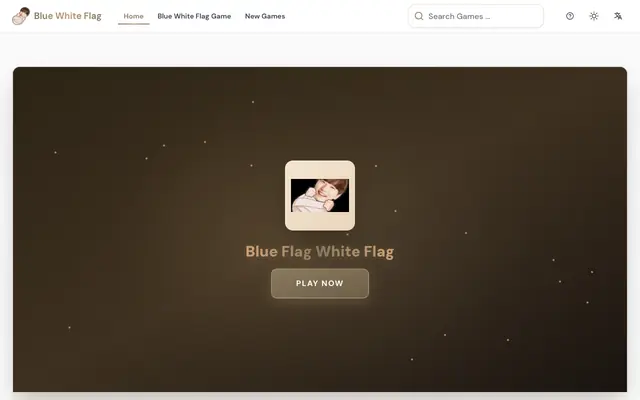Click the Blue Flag White Flag game thumbnail

320,196
